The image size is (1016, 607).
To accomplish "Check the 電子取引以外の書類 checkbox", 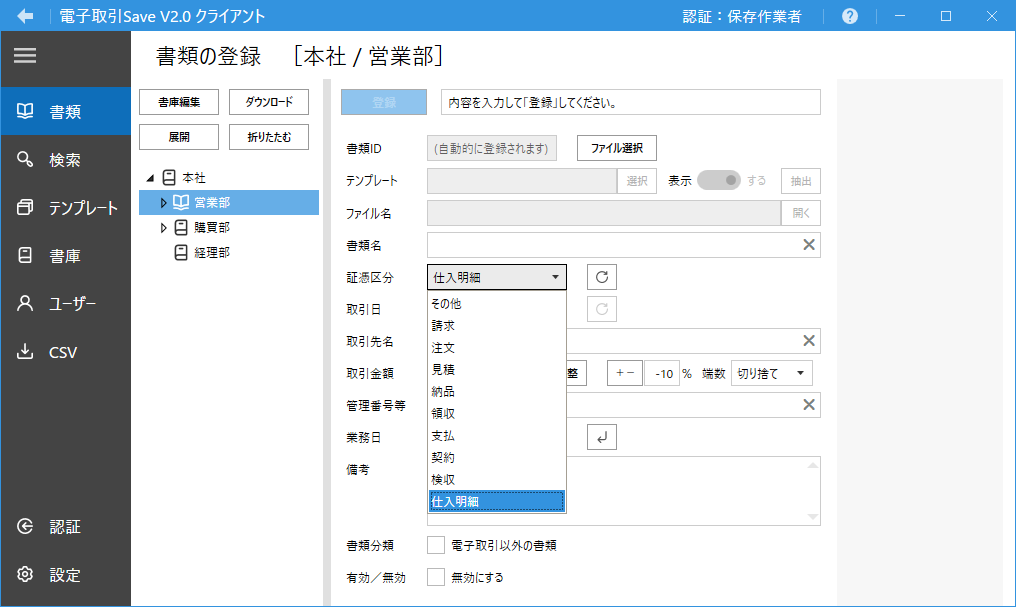I will 436,545.
